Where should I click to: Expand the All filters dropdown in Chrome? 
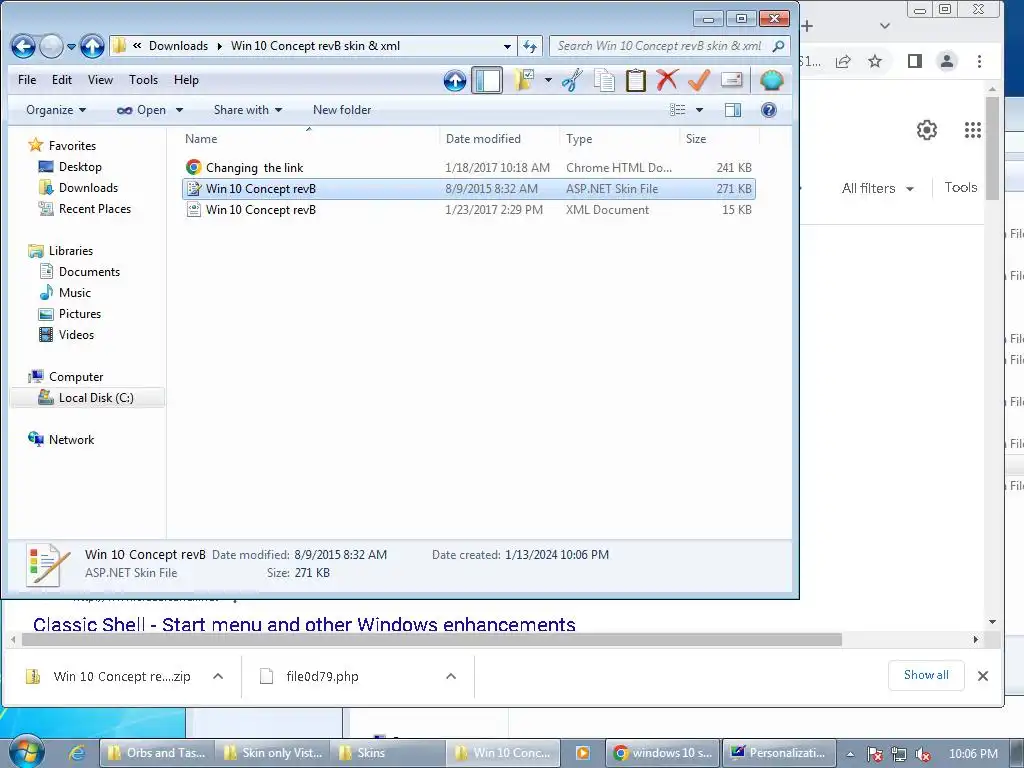coord(878,188)
